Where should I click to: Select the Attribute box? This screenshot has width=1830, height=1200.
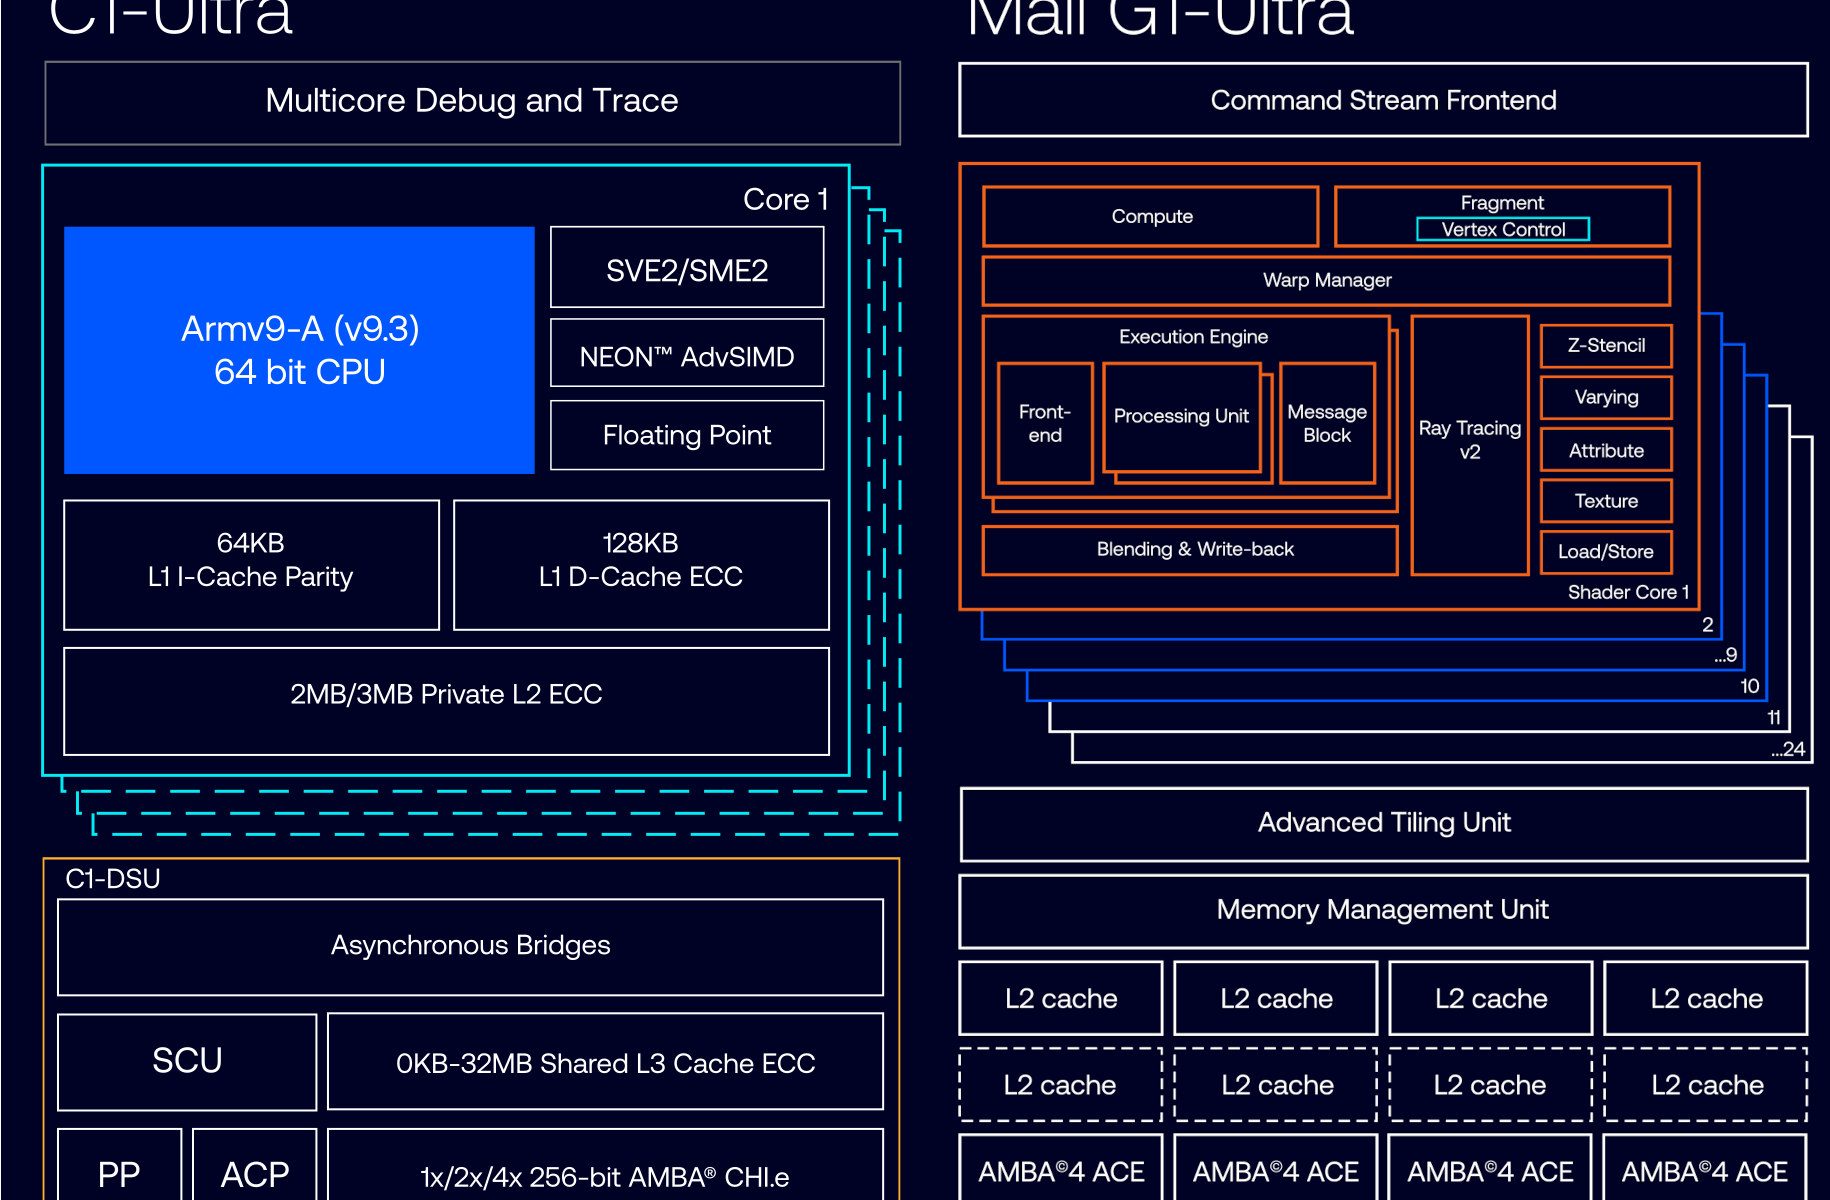coord(1606,450)
